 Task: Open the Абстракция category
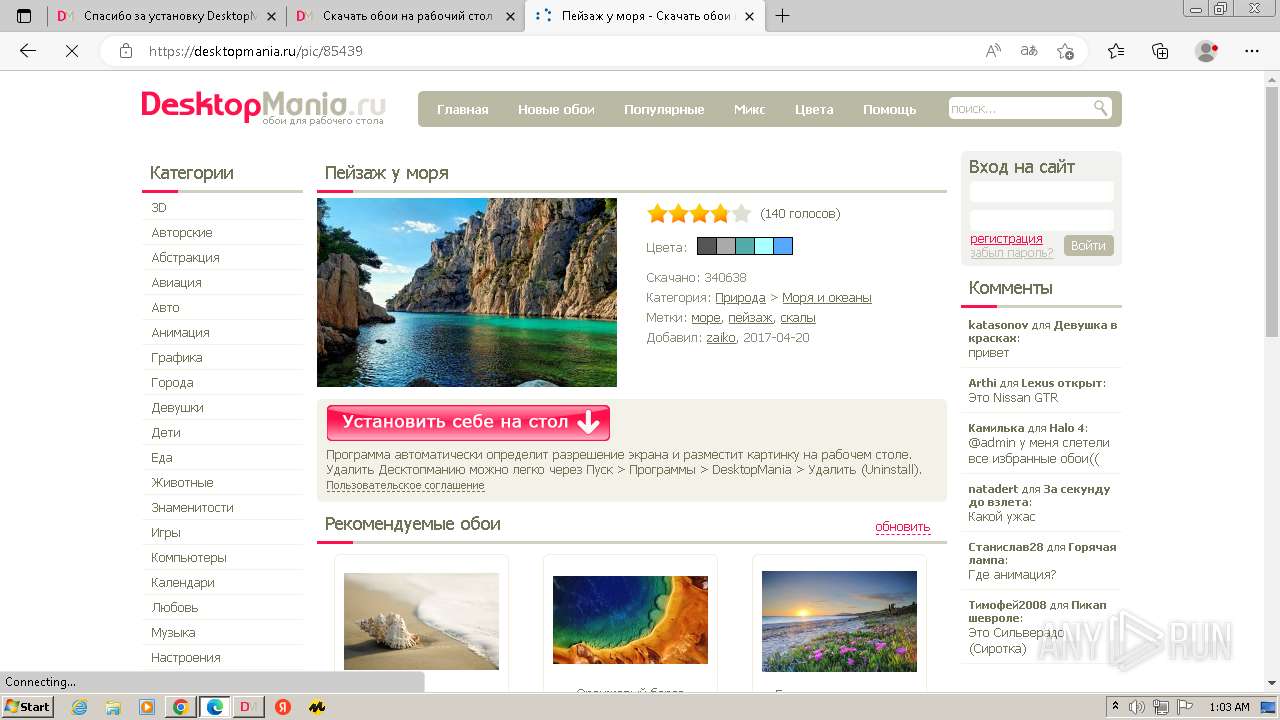[x=185, y=258]
